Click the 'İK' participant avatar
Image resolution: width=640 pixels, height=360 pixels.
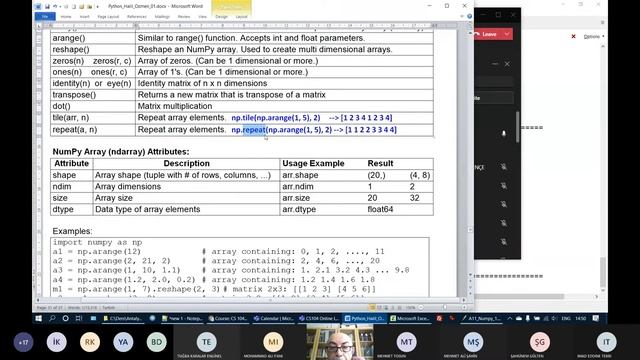pos(56,342)
